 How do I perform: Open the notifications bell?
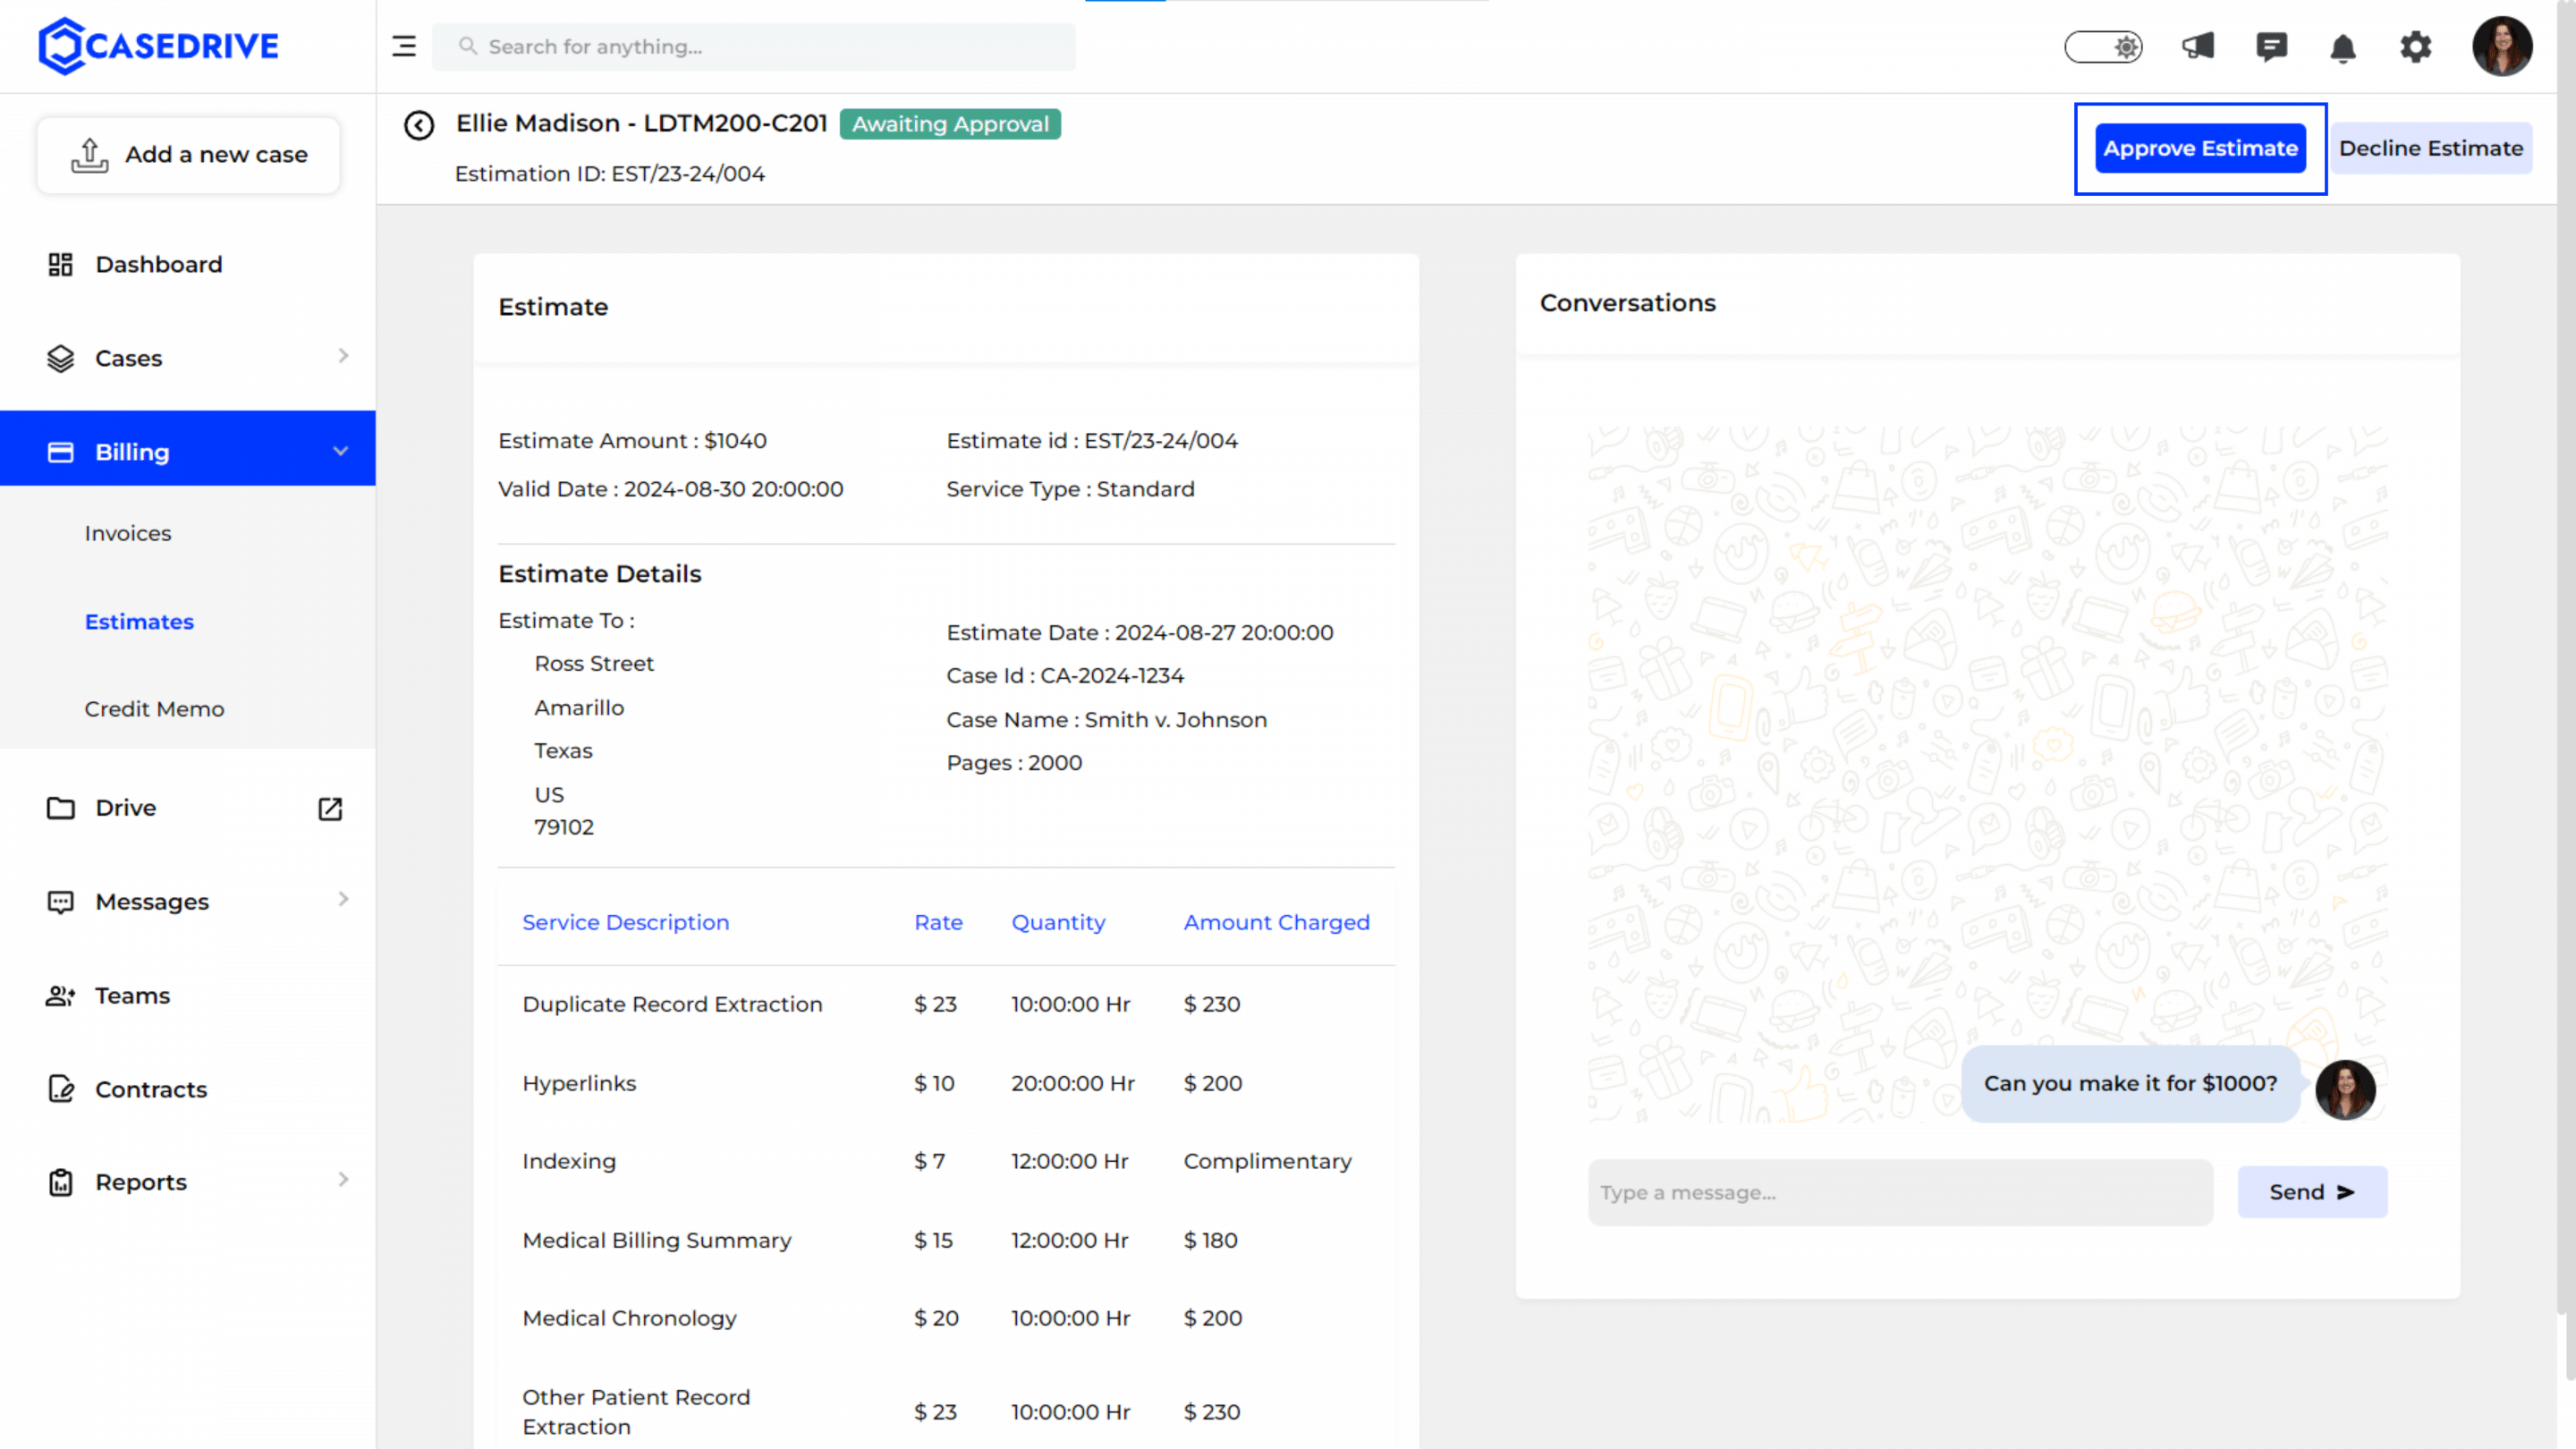click(2343, 47)
